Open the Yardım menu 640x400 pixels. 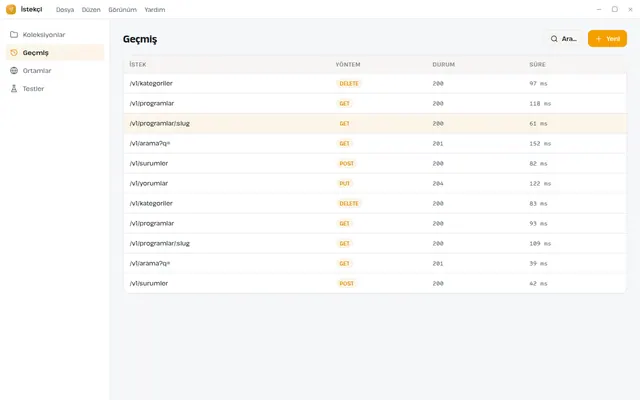pos(155,9)
